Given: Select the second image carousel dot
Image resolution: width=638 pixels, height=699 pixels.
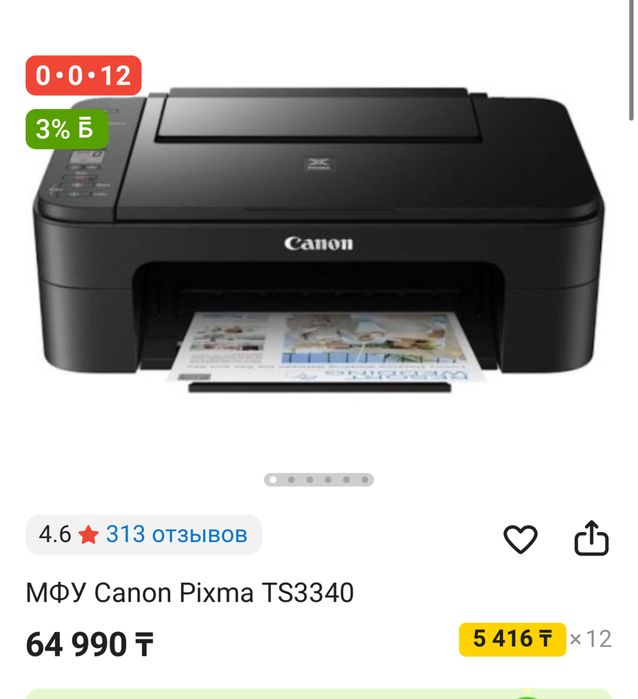Looking at the screenshot, I should tap(291, 480).
